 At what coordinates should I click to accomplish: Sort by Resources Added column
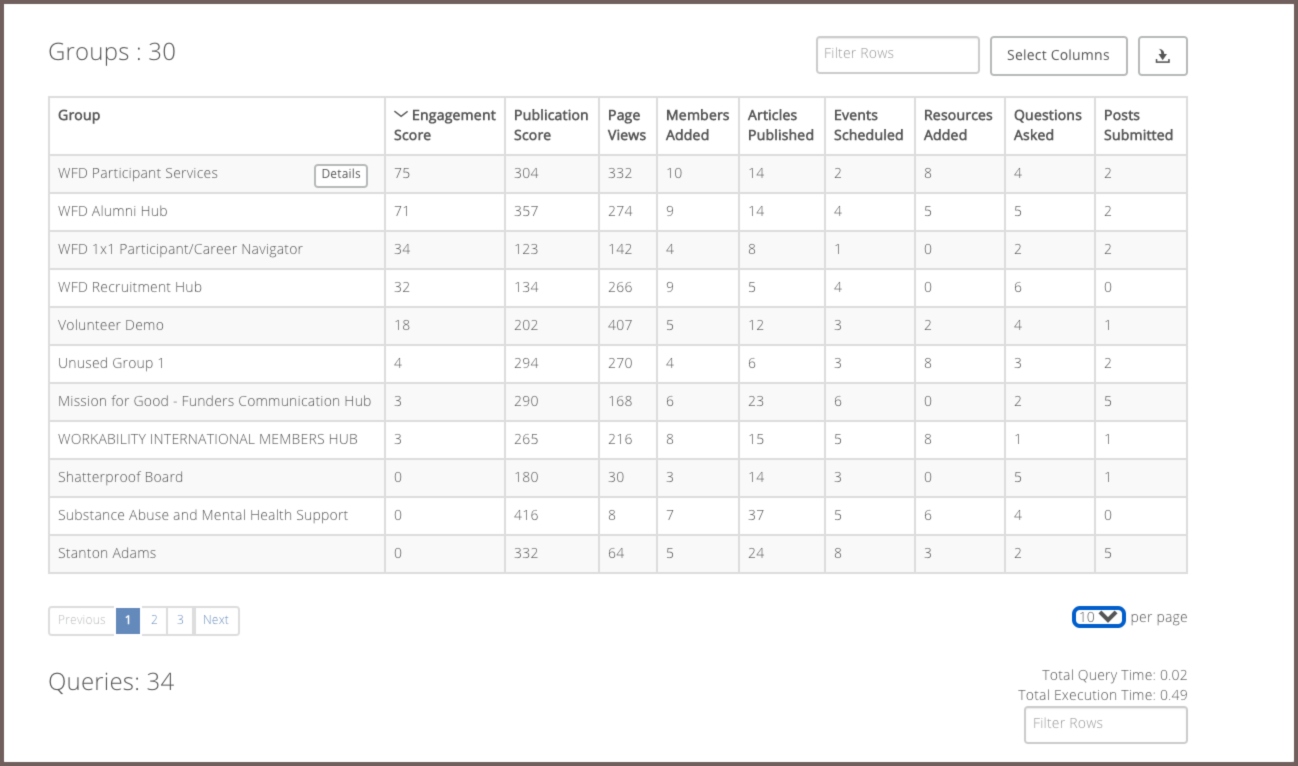959,126
